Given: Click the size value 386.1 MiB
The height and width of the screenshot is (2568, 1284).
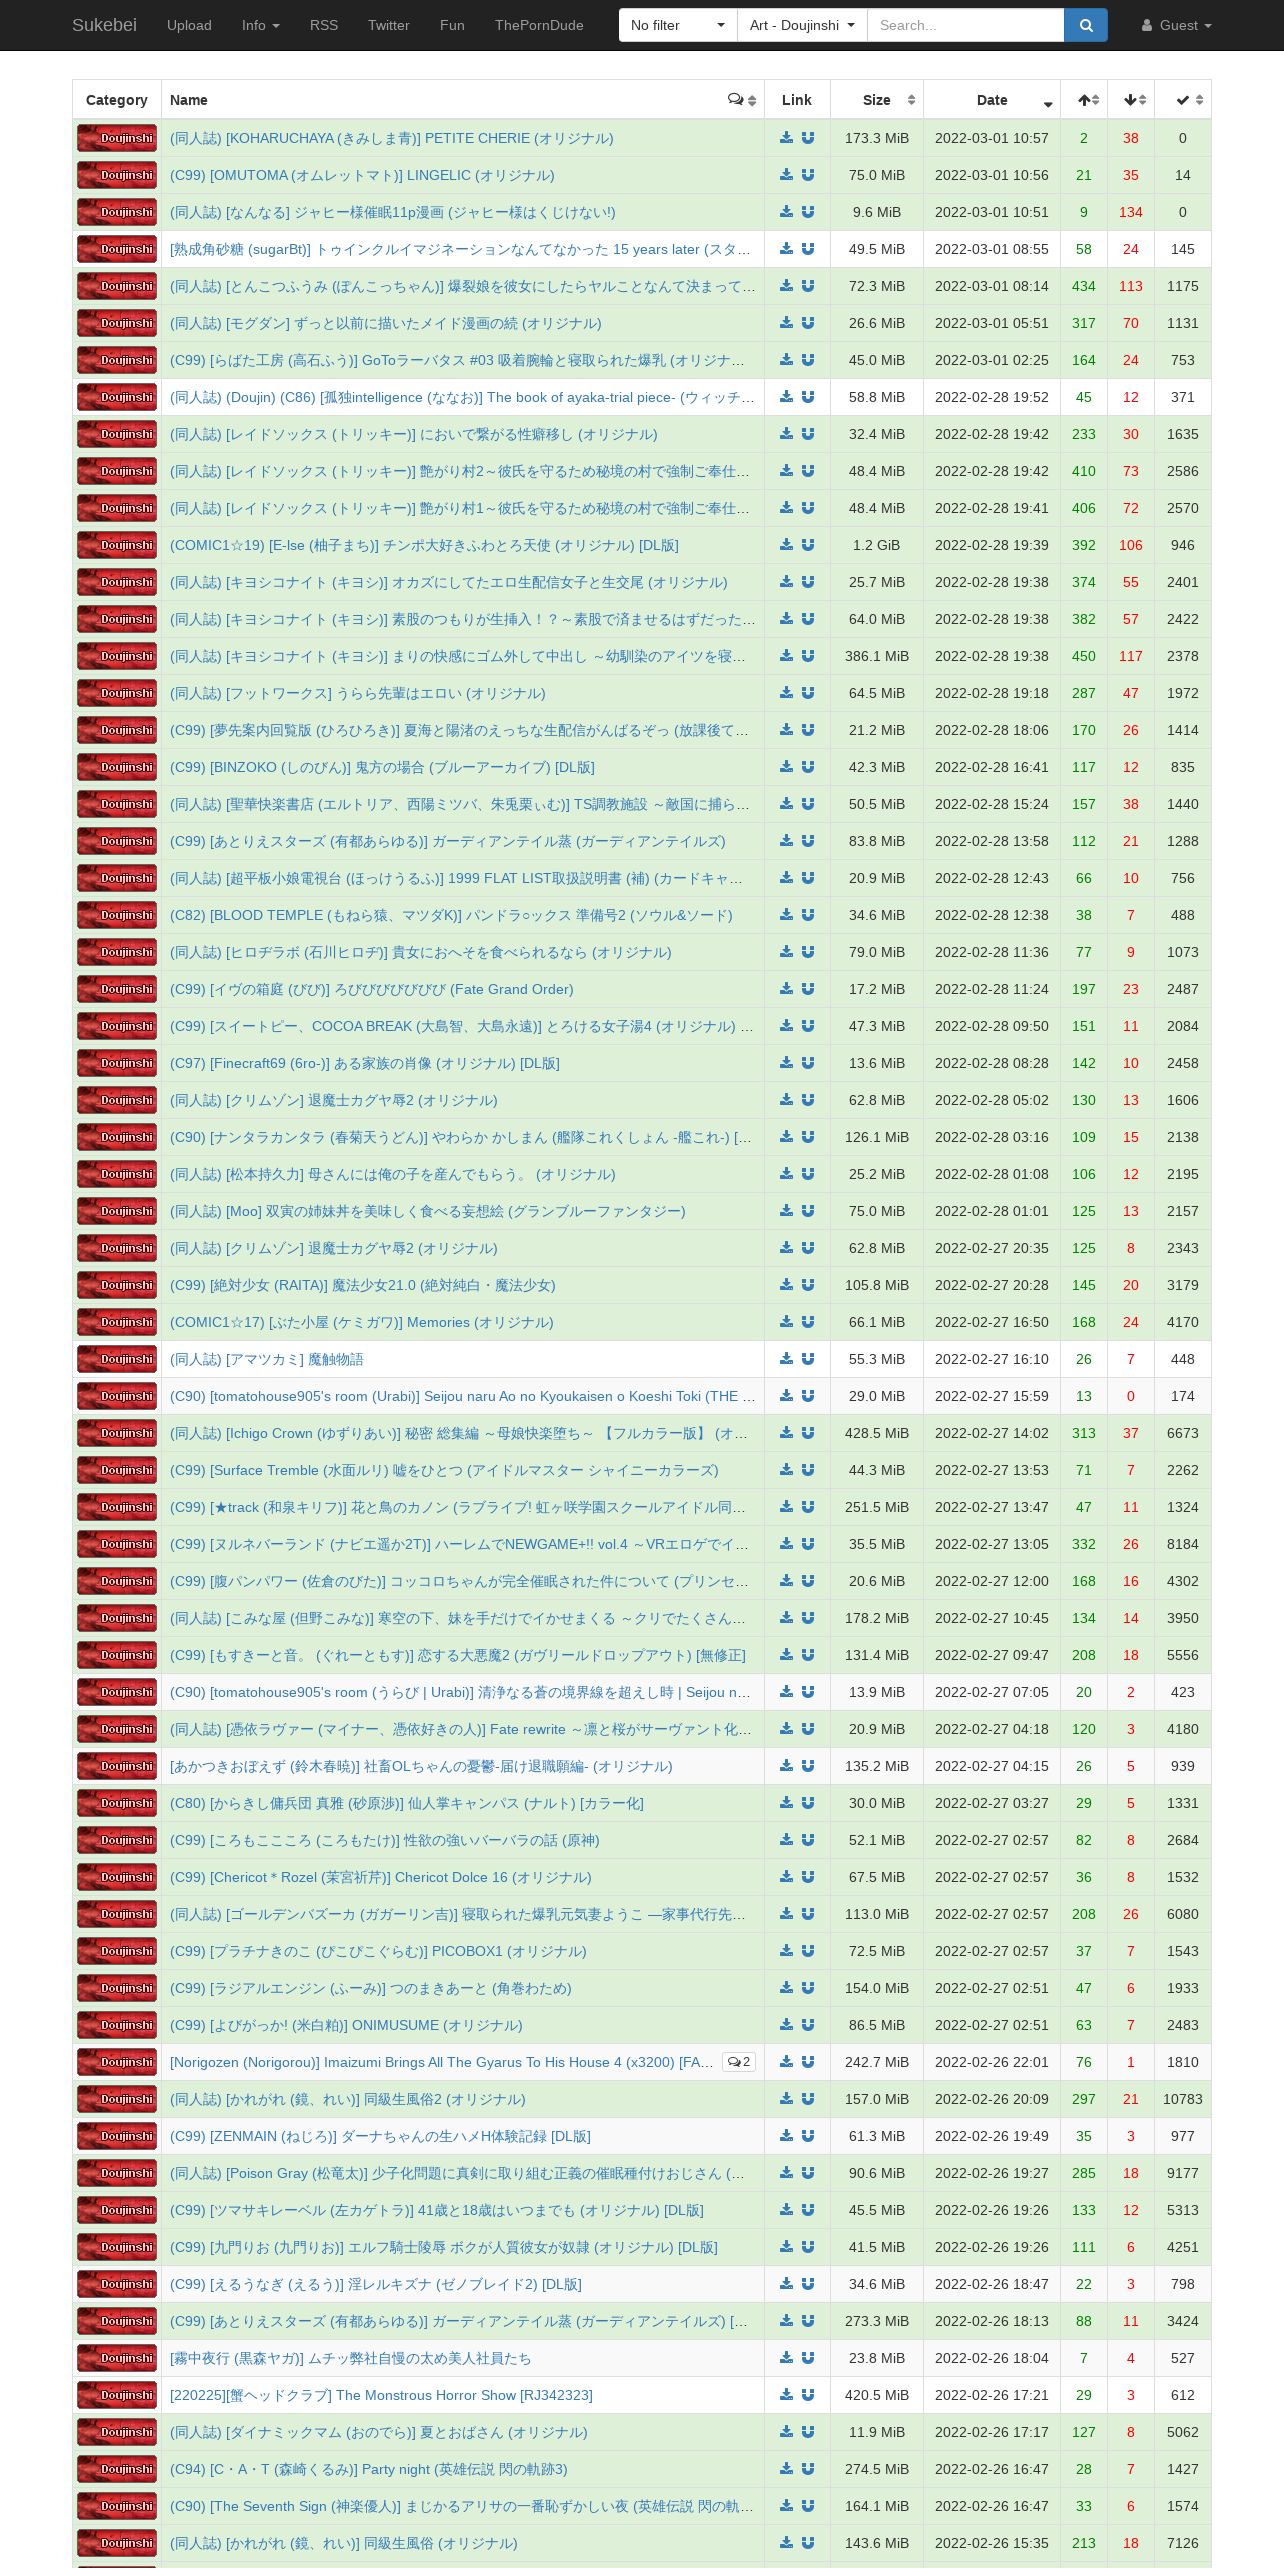Looking at the screenshot, I should (877, 656).
